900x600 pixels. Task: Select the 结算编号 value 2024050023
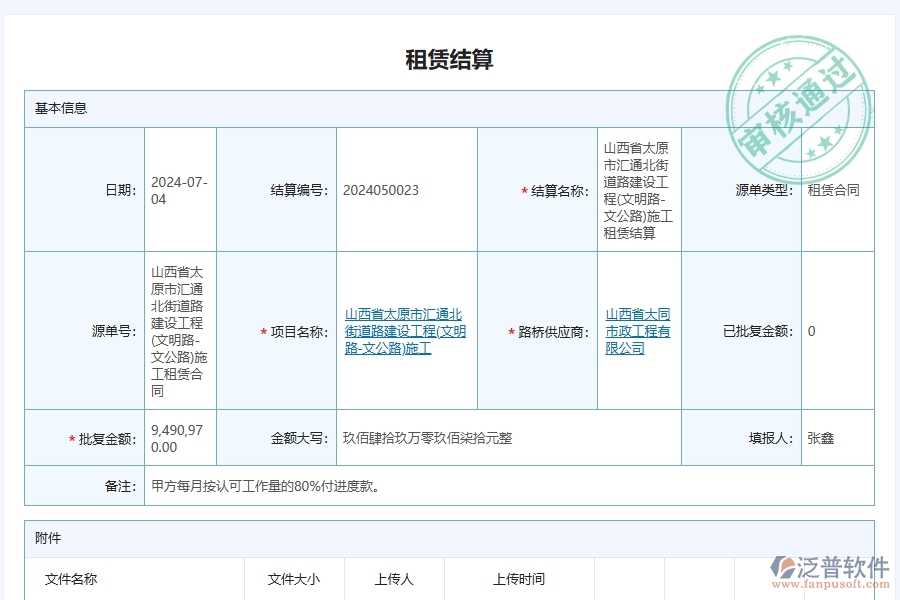[x=382, y=188]
